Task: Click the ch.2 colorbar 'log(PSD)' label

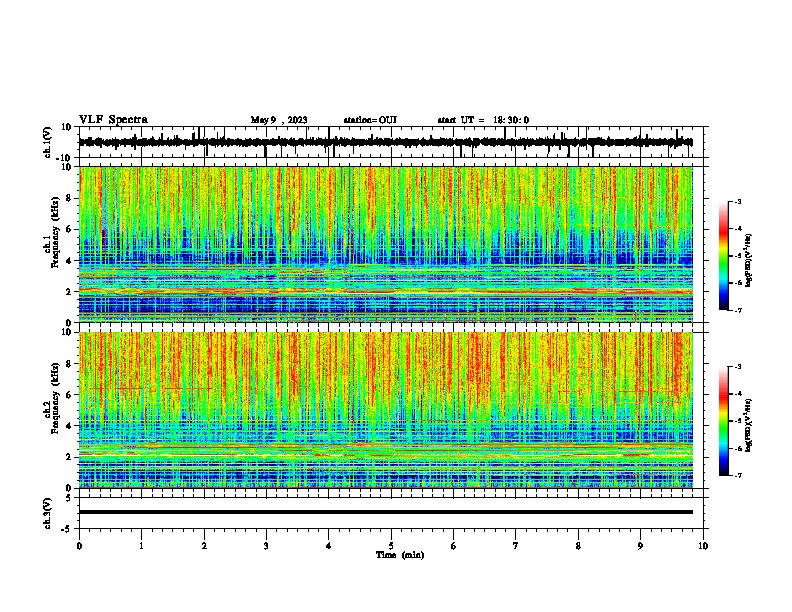Action: tap(749, 425)
